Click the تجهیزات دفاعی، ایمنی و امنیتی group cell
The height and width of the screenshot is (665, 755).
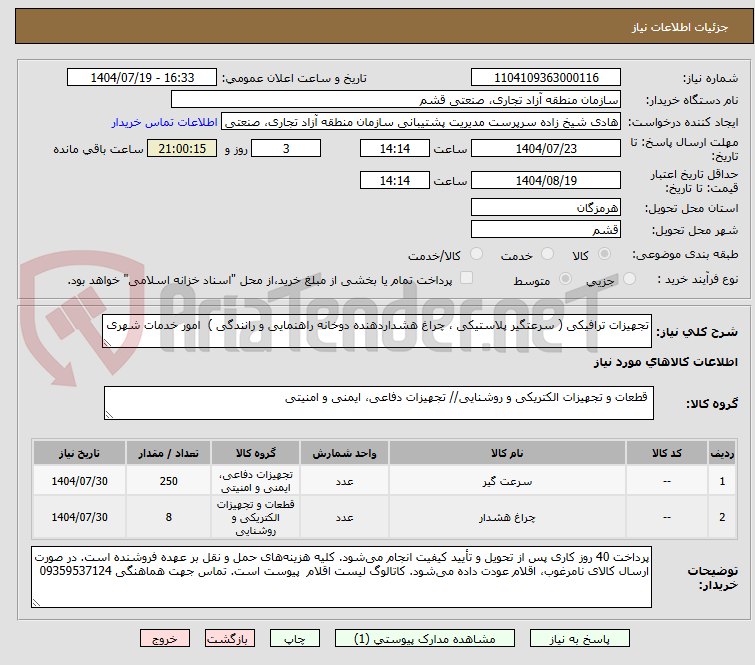click(x=256, y=481)
